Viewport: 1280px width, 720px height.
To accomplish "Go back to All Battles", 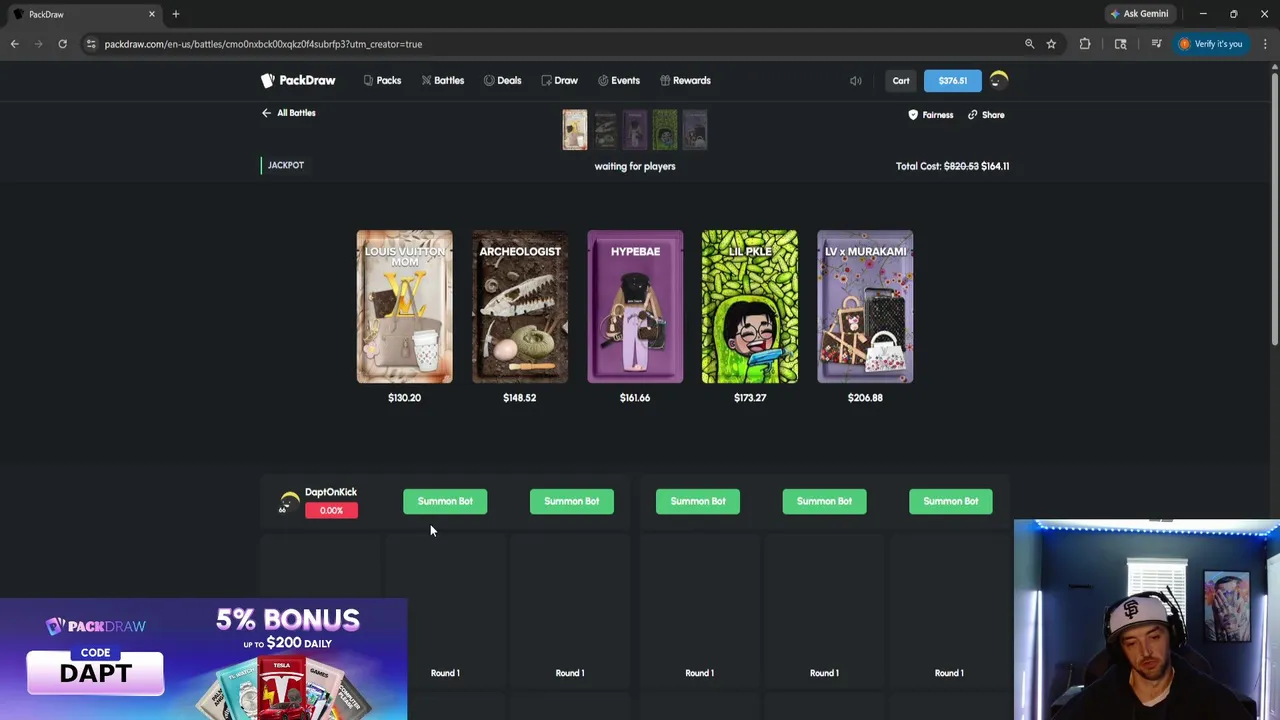I will (288, 113).
